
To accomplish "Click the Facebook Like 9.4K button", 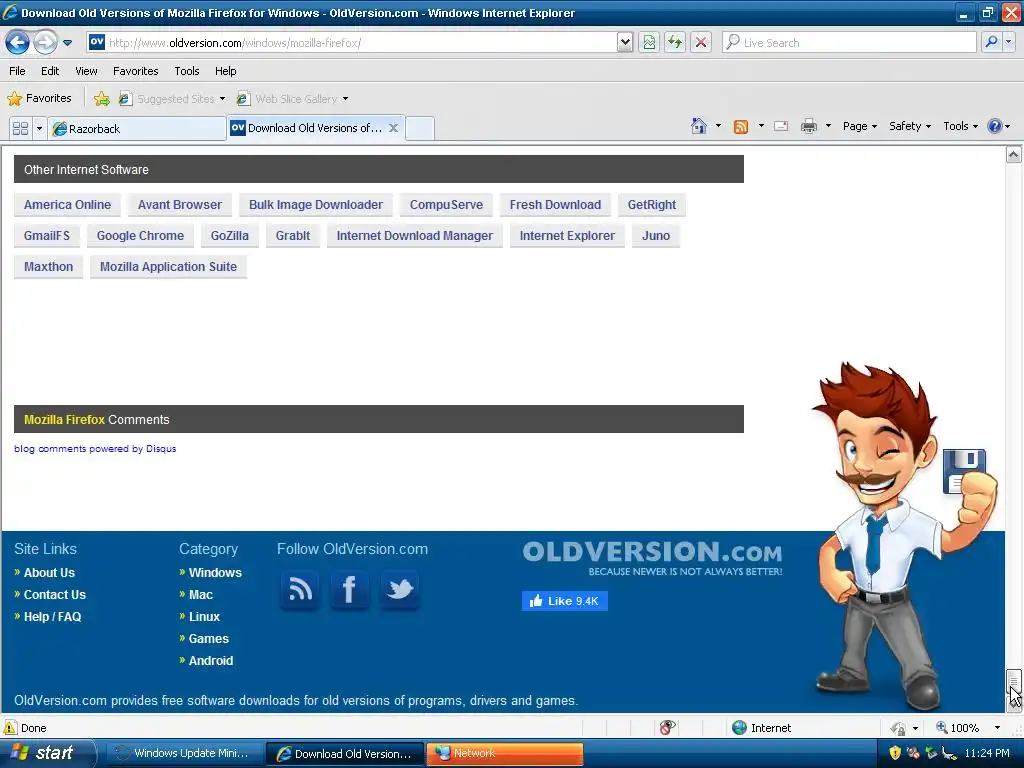I will pyautogui.click(x=565, y=601).
